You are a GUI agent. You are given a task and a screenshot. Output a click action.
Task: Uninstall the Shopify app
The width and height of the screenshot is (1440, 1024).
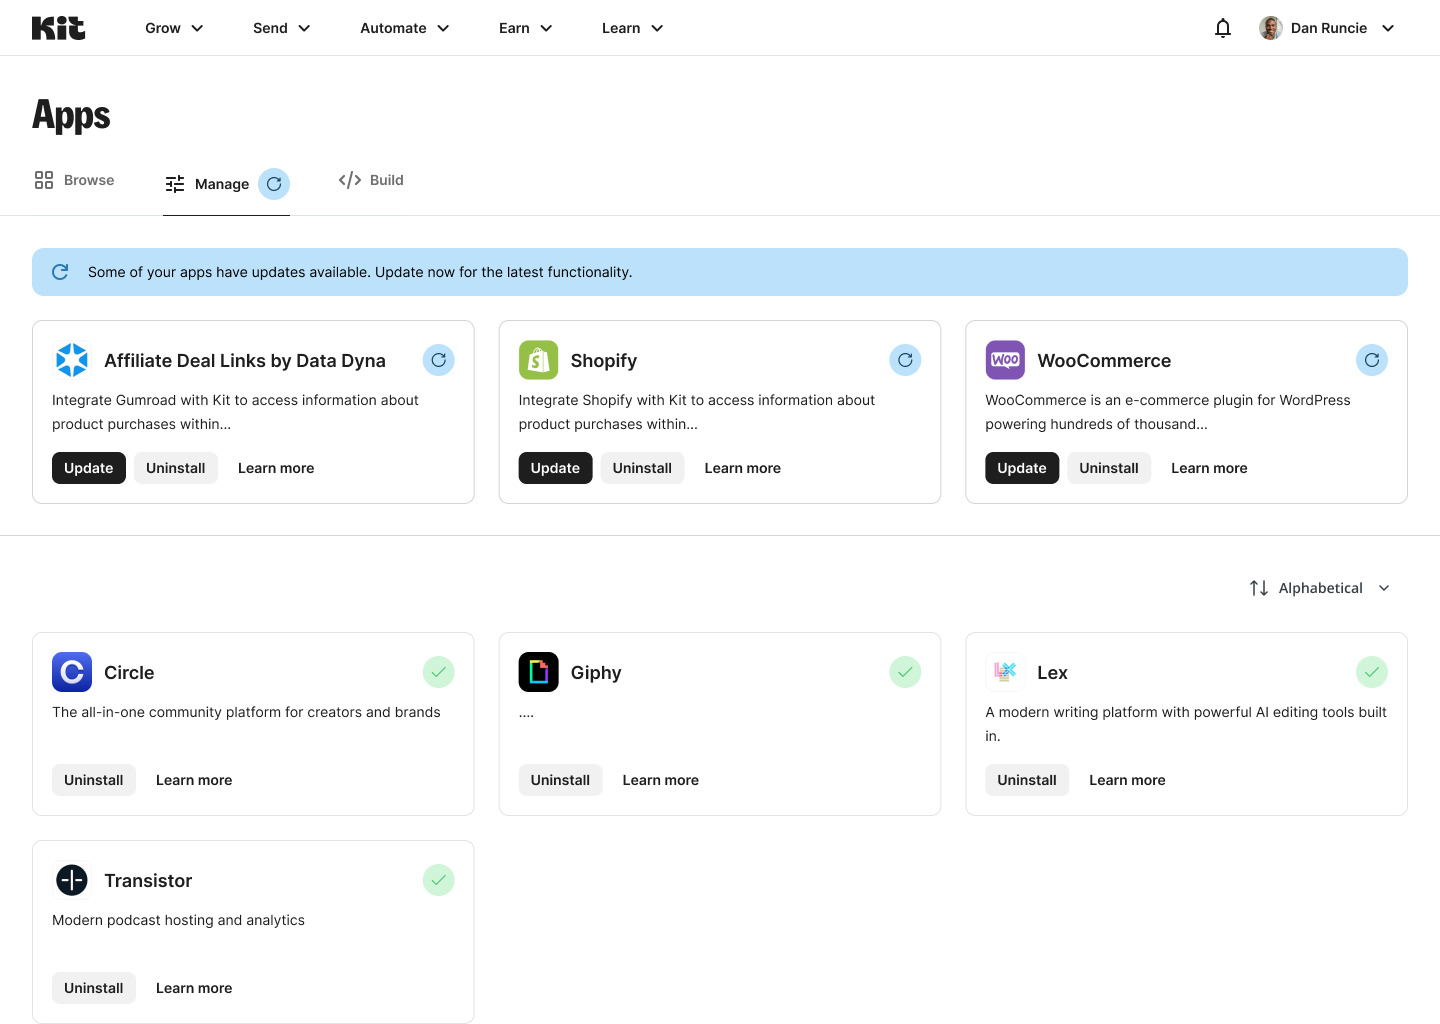click(642, 468)
